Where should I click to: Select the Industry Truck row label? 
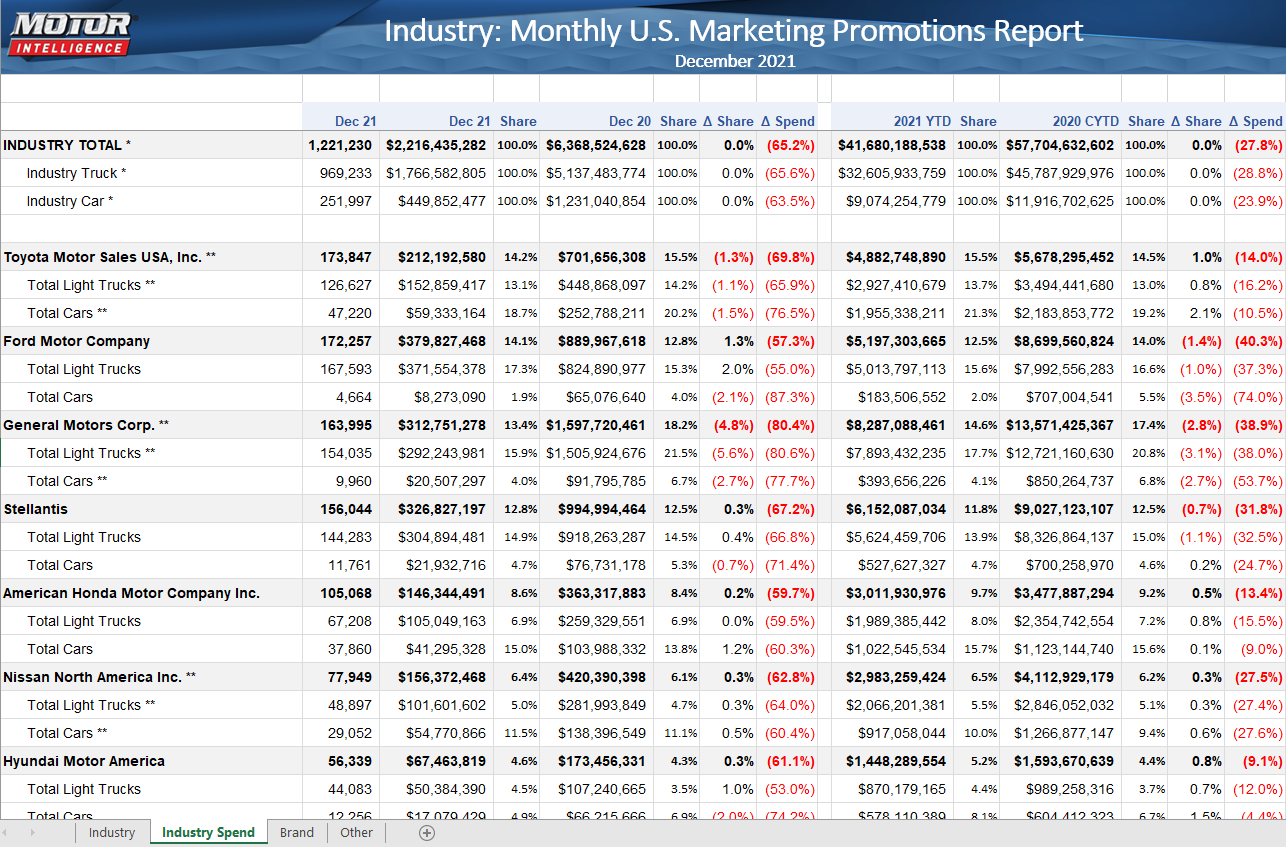point(76,173)
